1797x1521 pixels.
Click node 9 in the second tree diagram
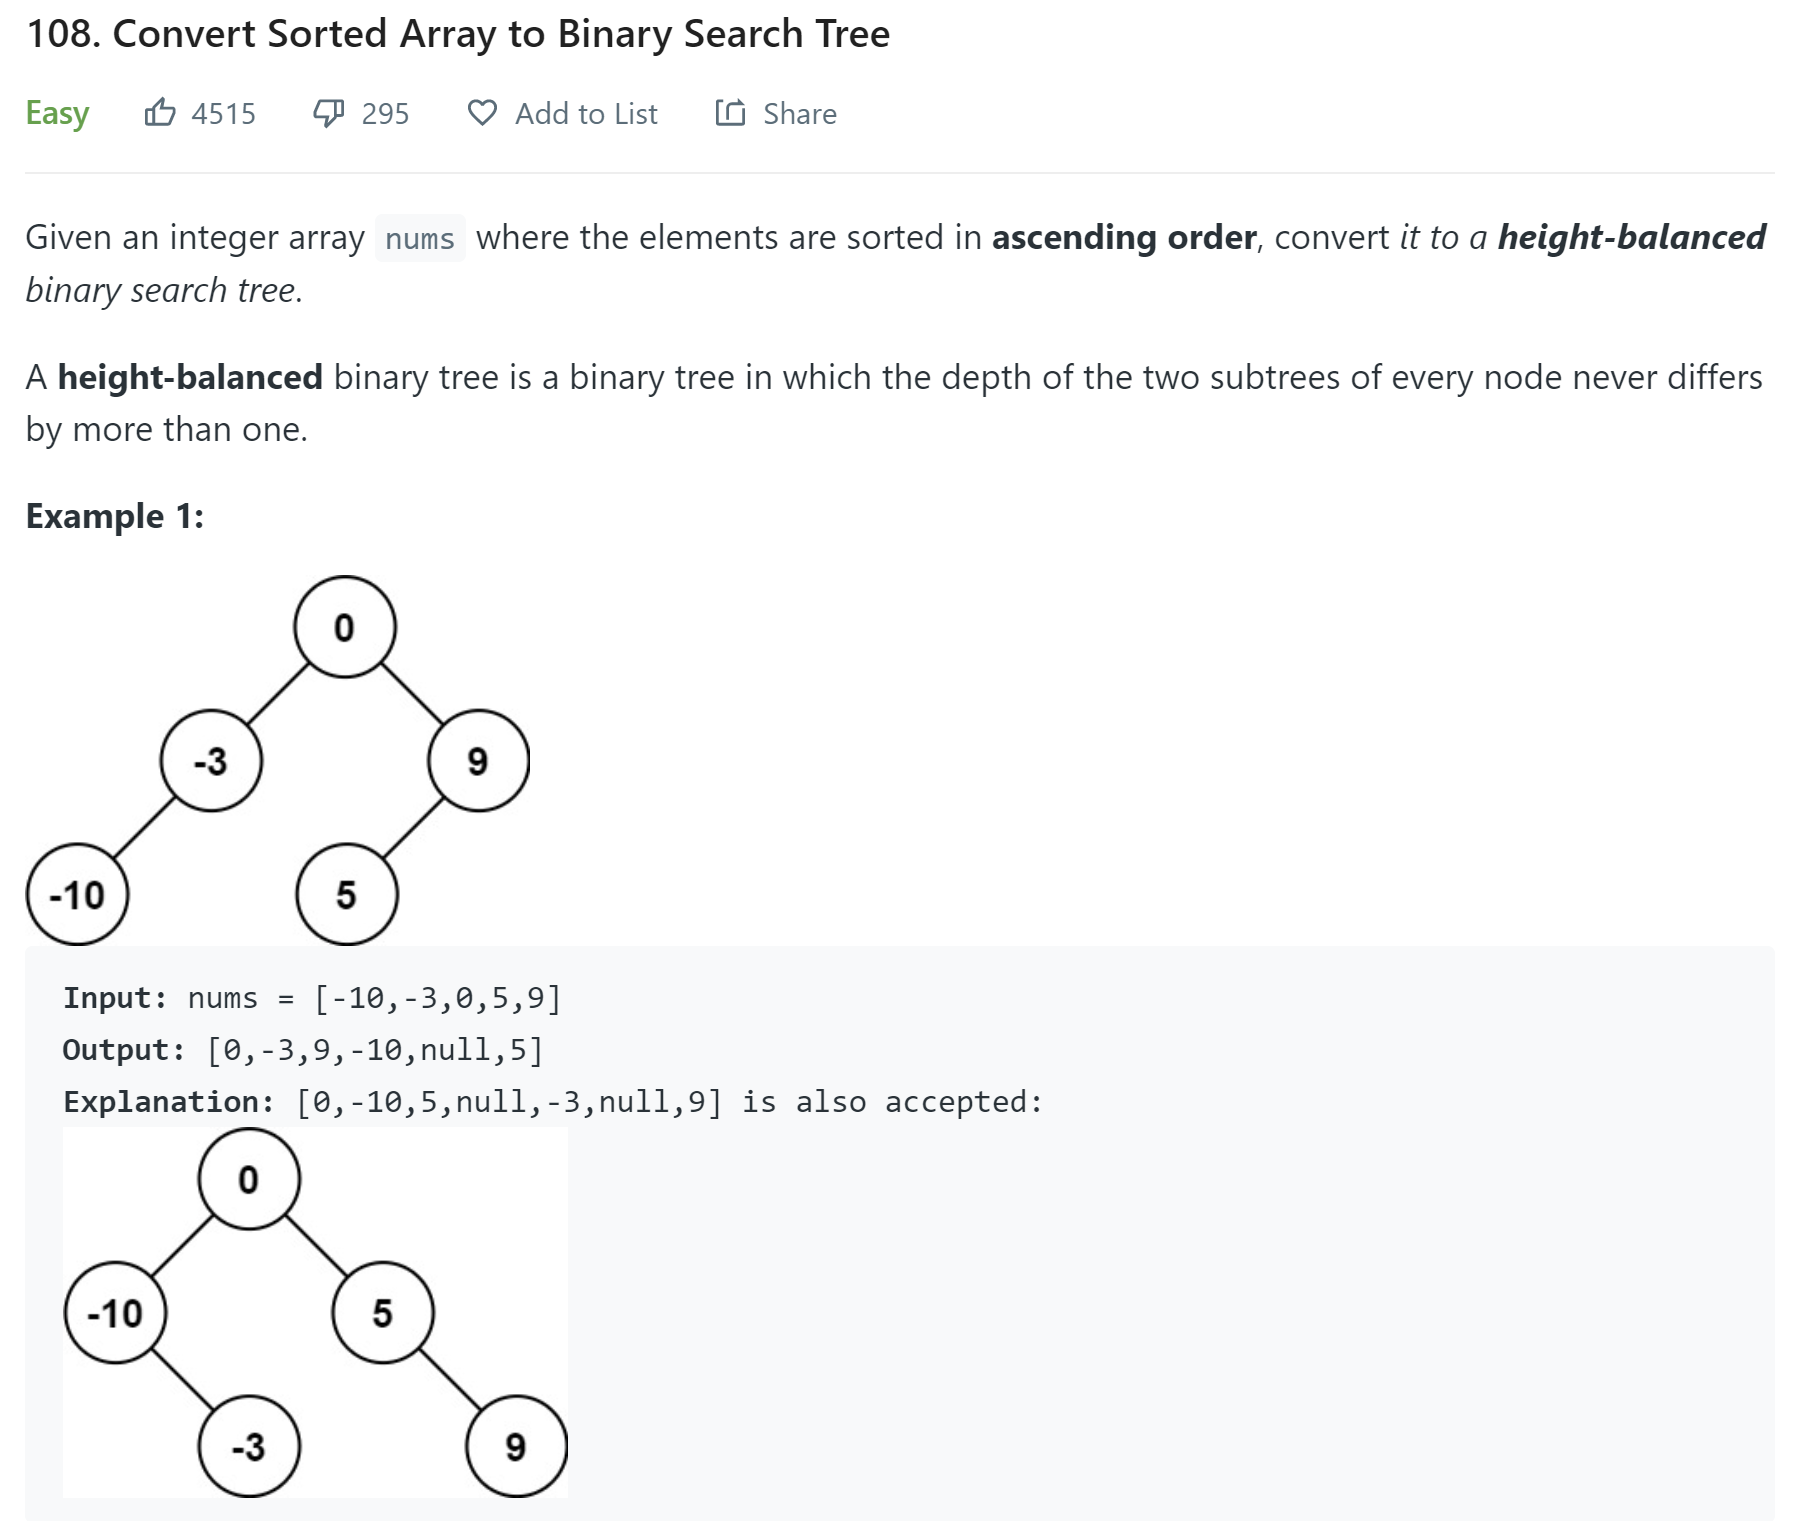[516, 1444]
